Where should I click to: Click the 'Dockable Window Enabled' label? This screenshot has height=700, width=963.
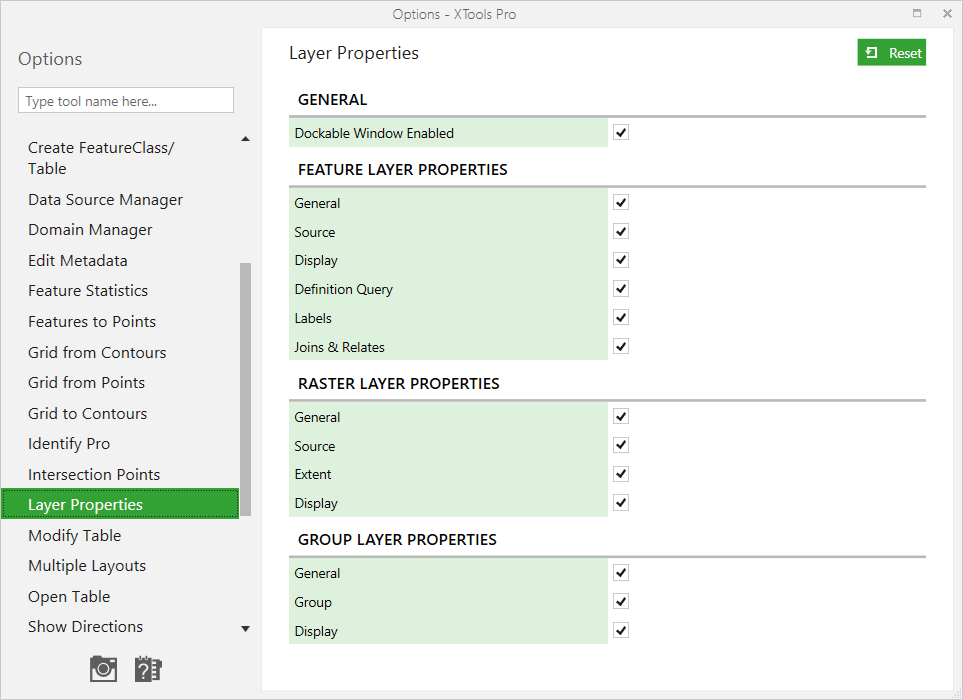pos(374,133)
